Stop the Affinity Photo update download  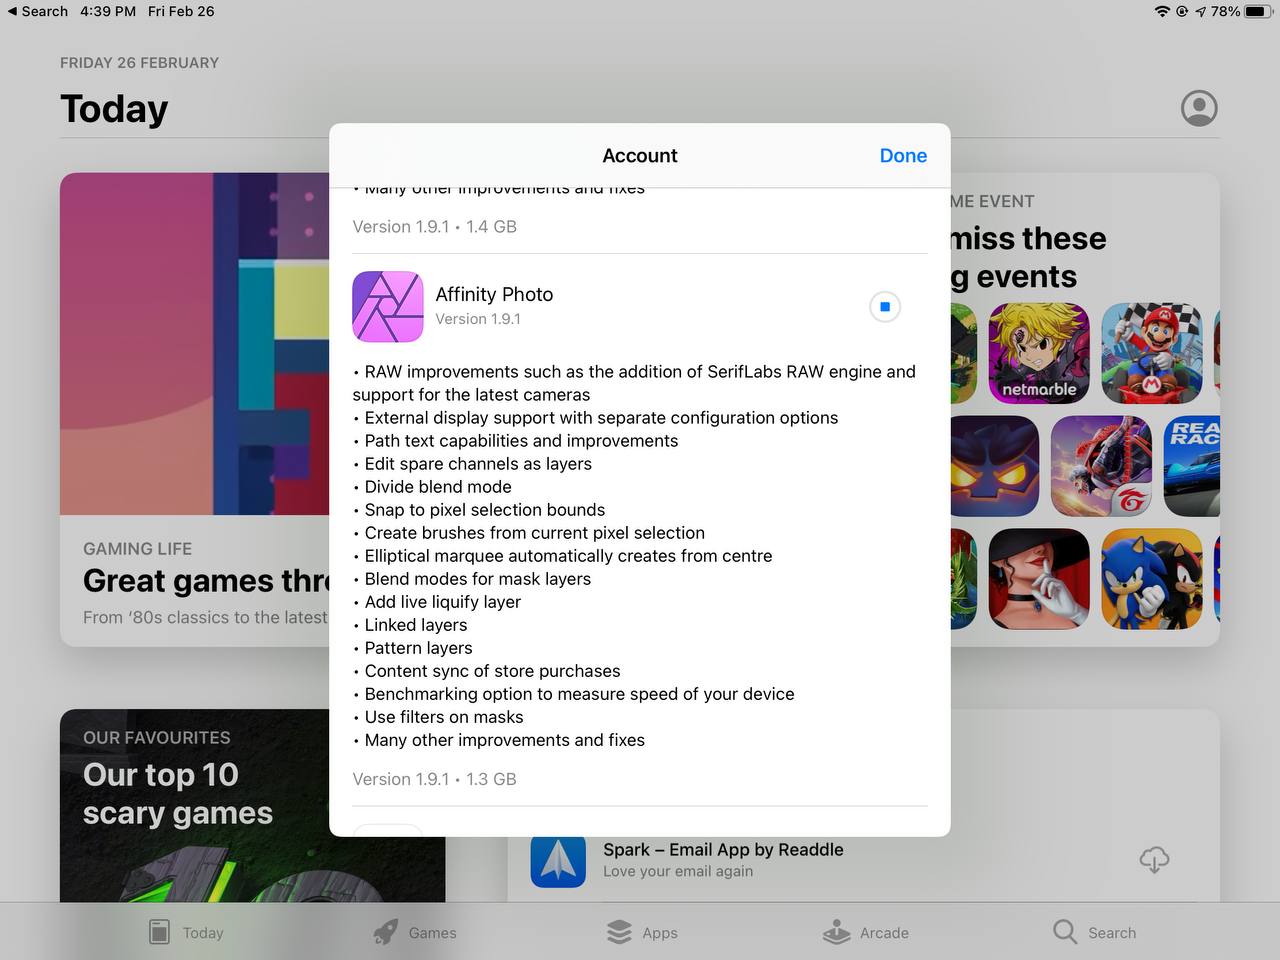[x=885, y=307]
